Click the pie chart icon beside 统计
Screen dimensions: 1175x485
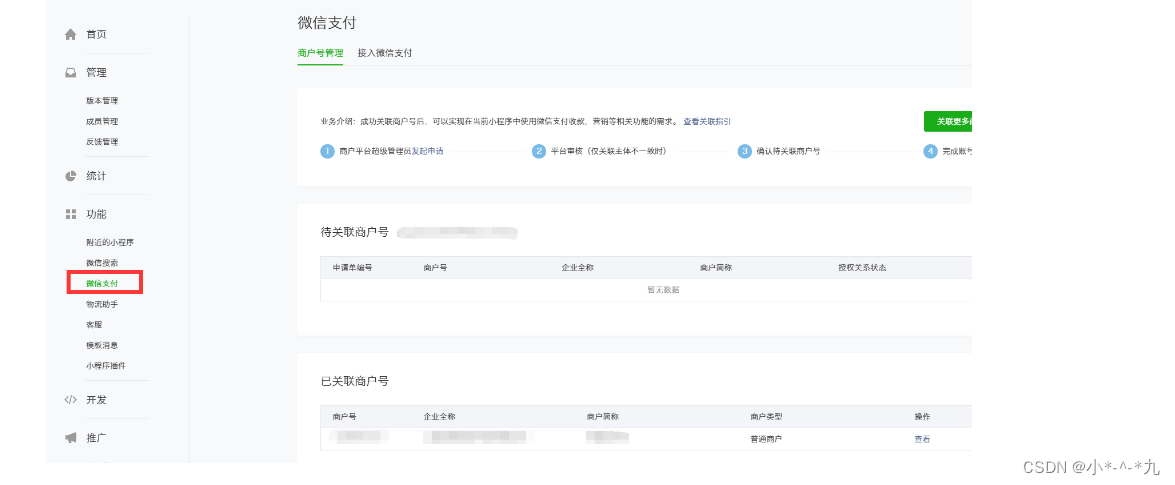point(70,176)
